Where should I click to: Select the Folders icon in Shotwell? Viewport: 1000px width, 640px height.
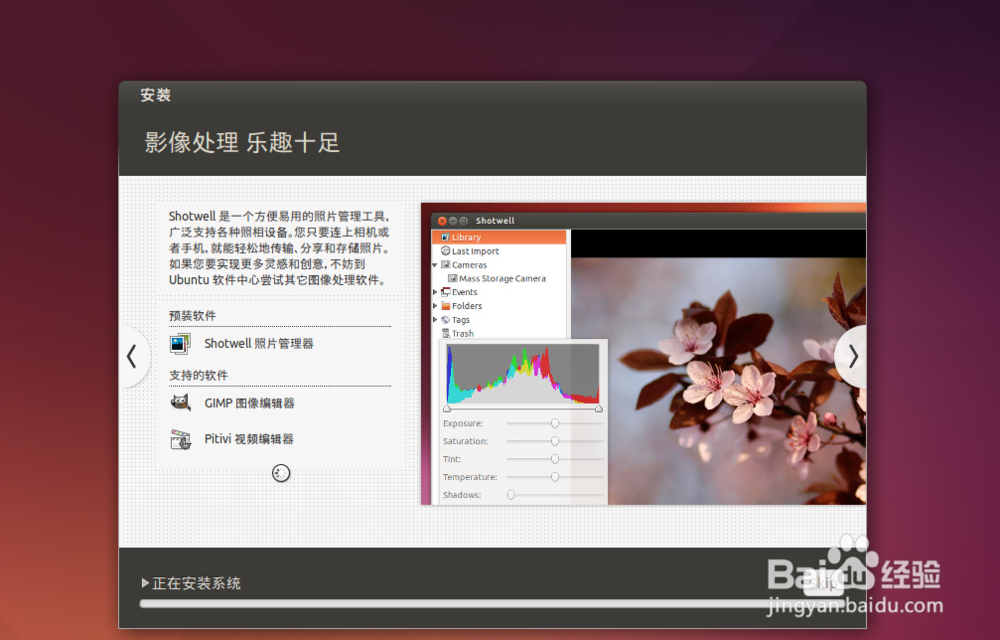[446, 306]
